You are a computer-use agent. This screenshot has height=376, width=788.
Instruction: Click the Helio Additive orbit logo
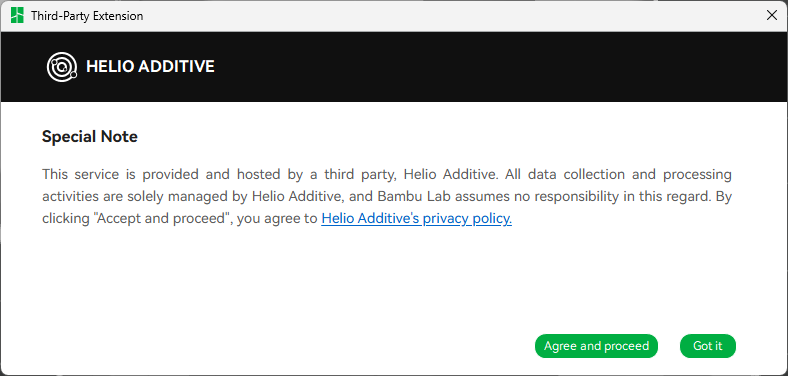[x=62, y=67]
